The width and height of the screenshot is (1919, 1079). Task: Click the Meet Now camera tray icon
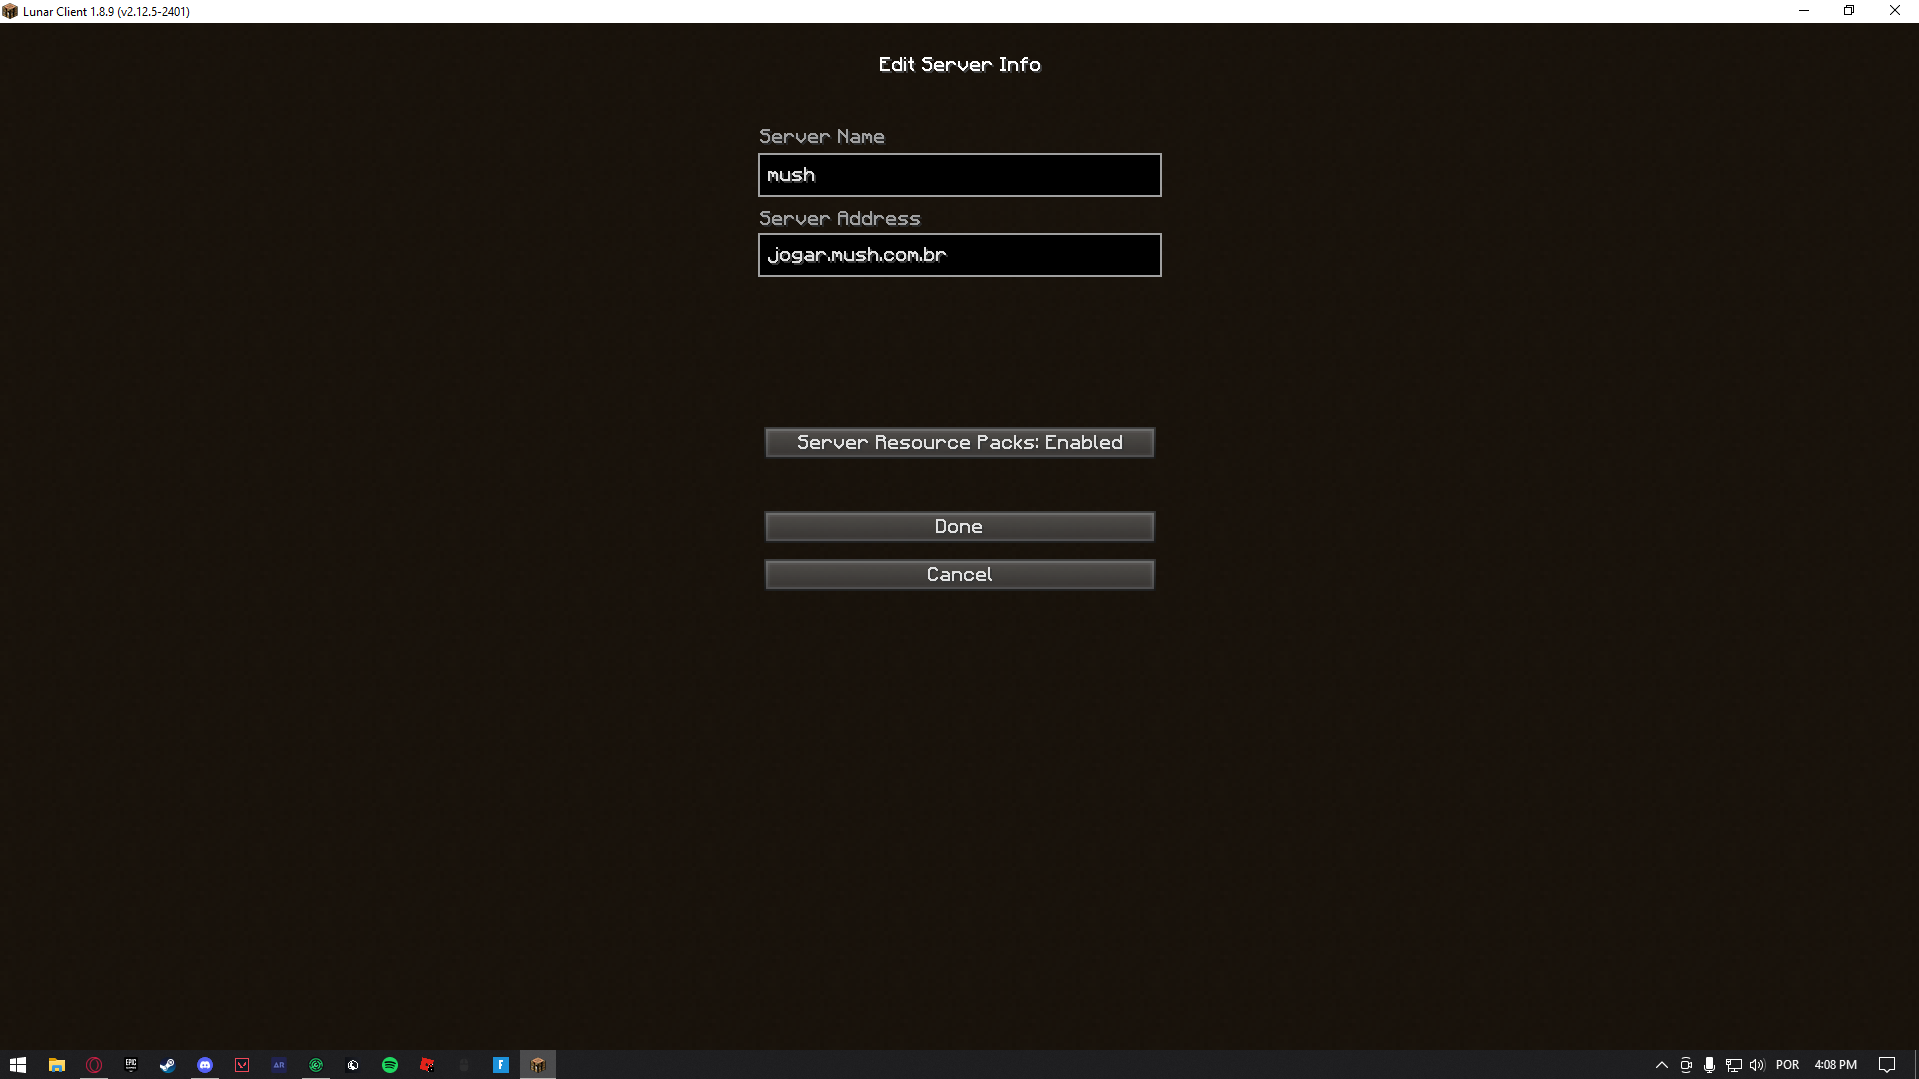pyautogui.click(x=1686, y=1065)
